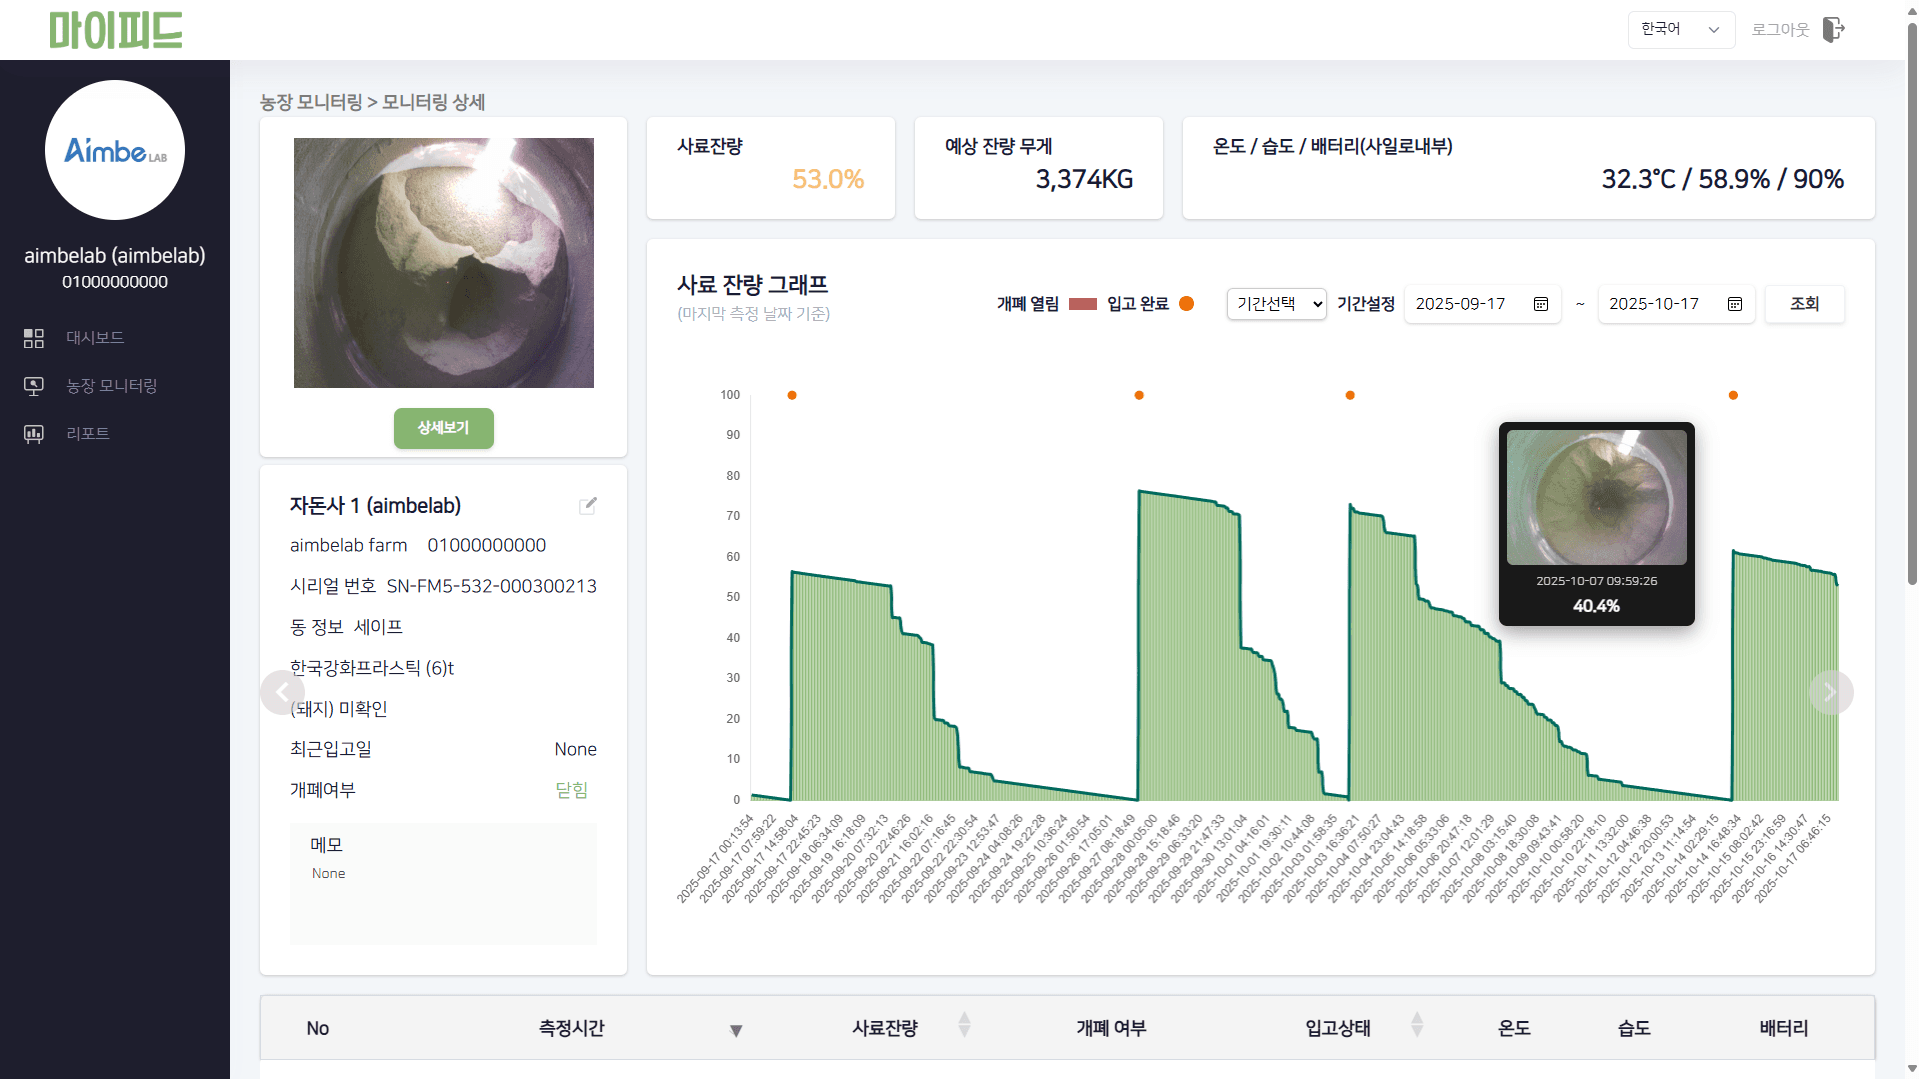Select the 농장 모니터링 sidebar icon
1919x1079 pixels.
coord(33,386)
